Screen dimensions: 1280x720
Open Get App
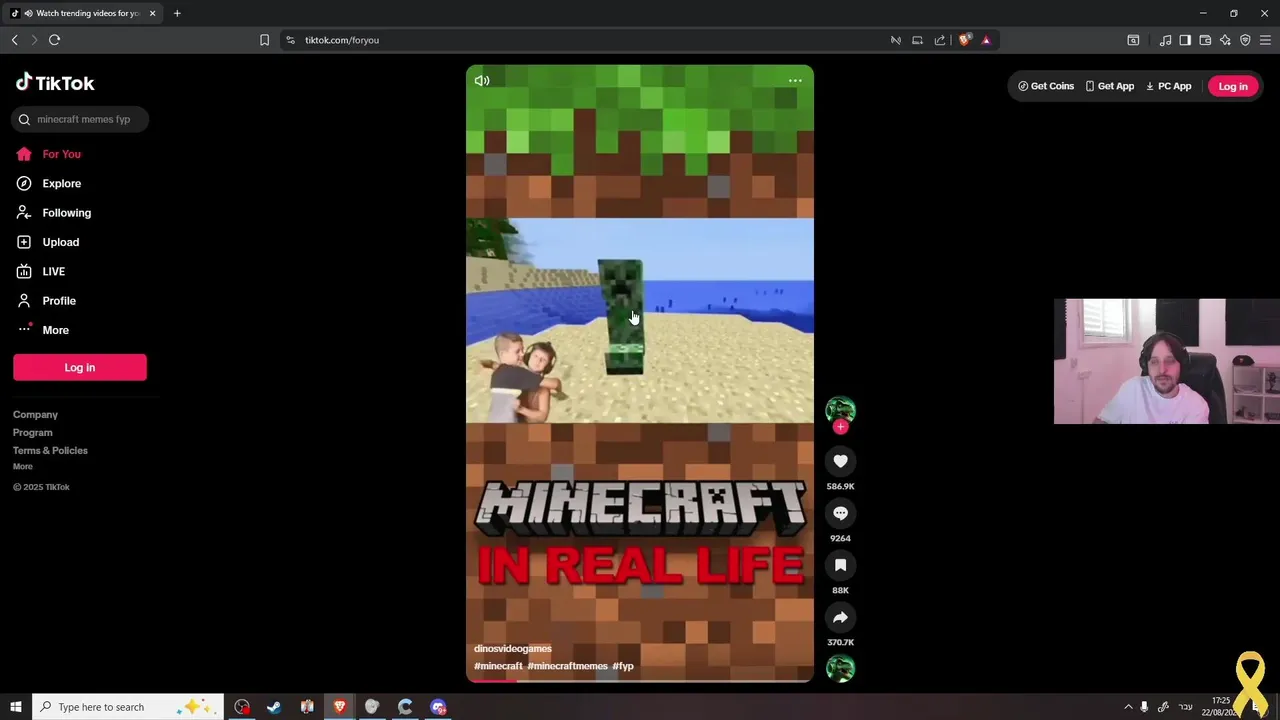[x=1110, y=86]
